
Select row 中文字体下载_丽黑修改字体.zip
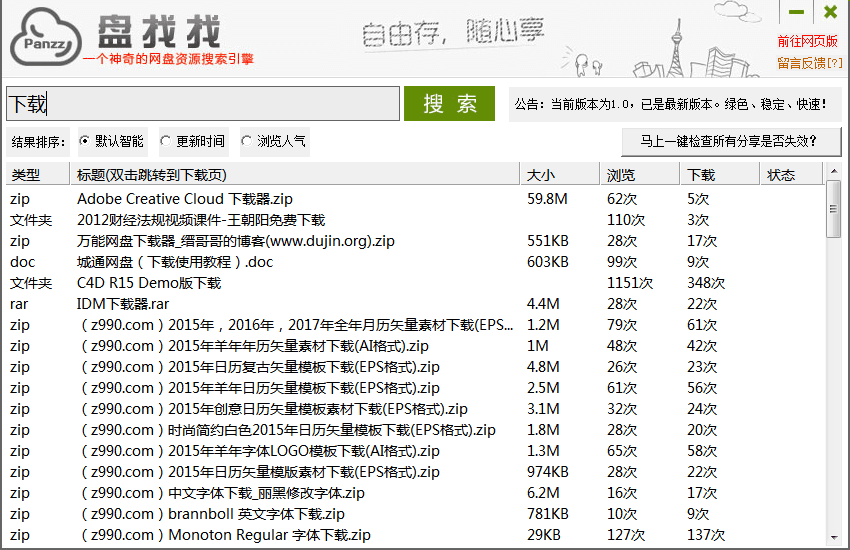coord(415,493)
